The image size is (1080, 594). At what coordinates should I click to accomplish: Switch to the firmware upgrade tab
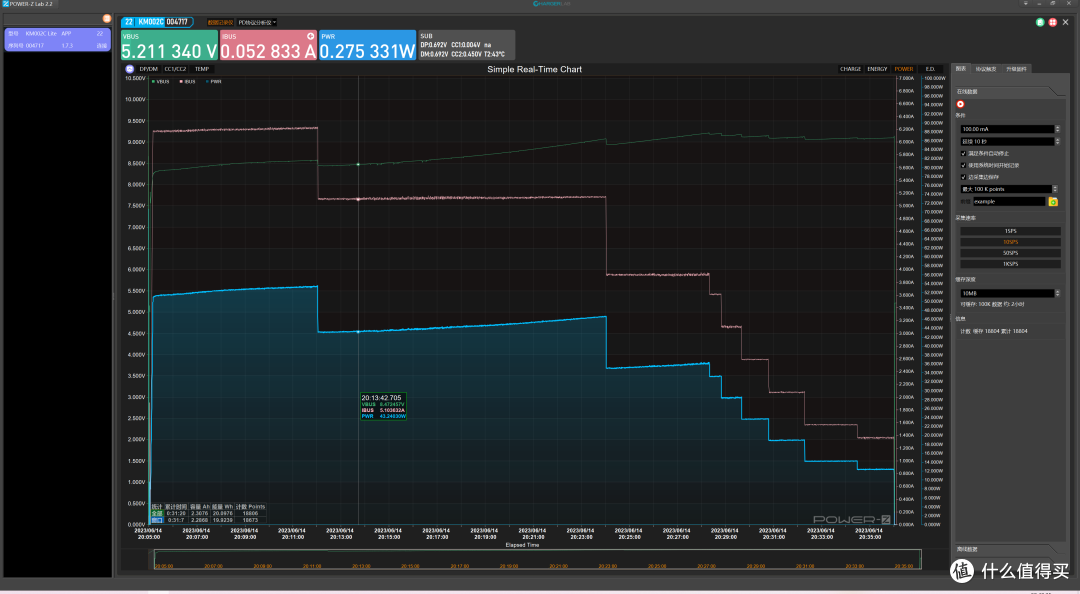pyautogui.click(x=1016, y=69)
